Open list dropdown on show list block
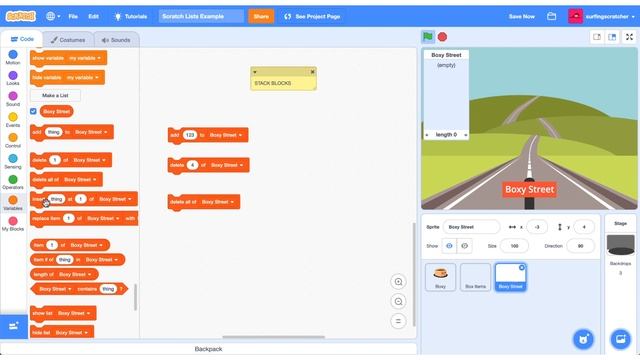The height and width of the screenshot is (360, 640). click(88, 313)
